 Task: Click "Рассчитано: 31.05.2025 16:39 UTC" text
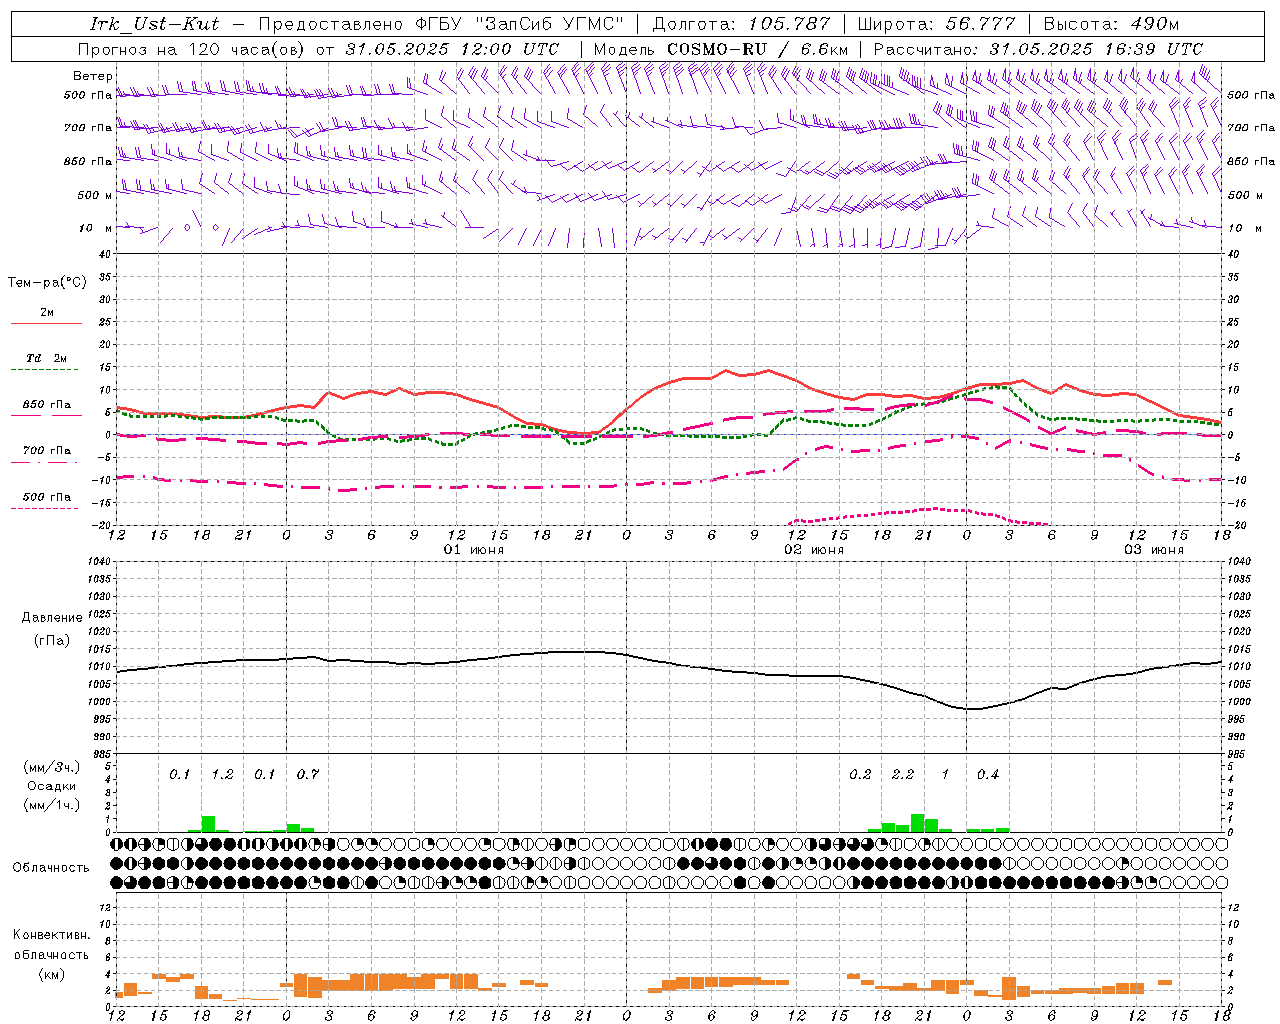1038,48
